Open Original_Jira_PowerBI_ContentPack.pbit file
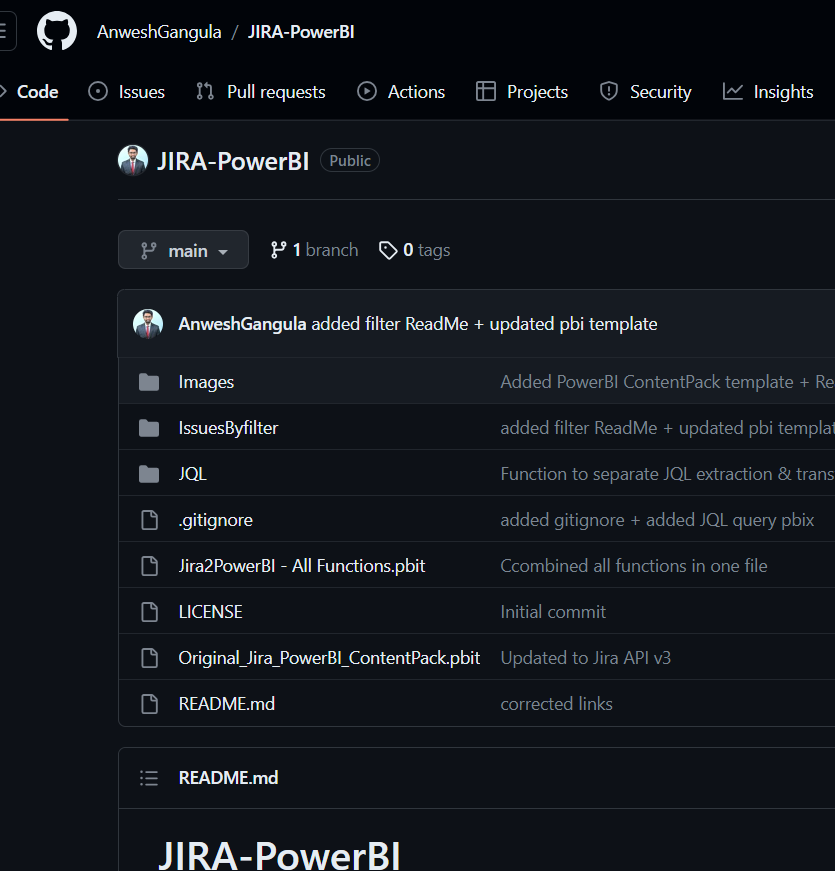This screenshot has width=835, height=871. pos(329,658)
